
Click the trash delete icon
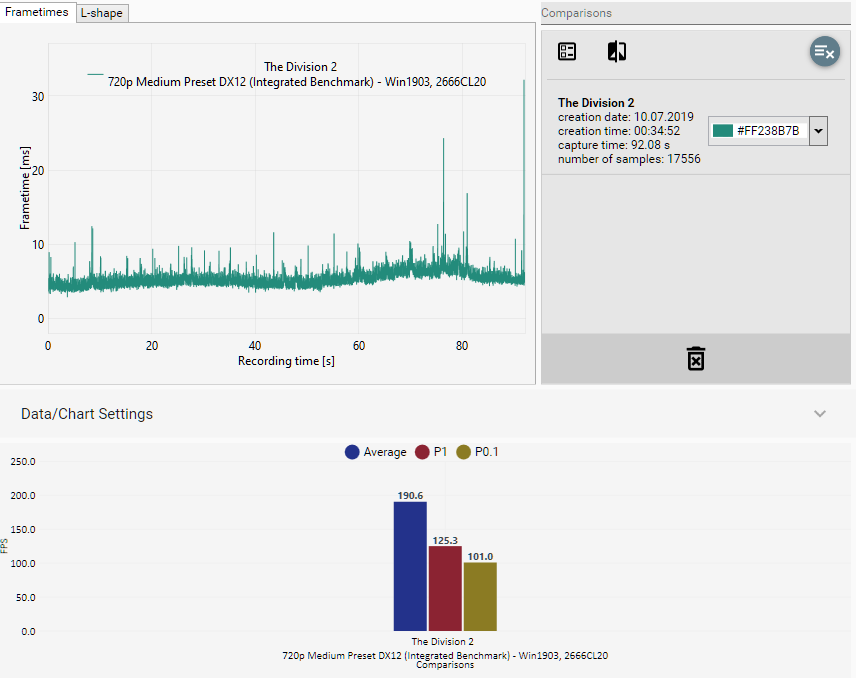[696, 359]
